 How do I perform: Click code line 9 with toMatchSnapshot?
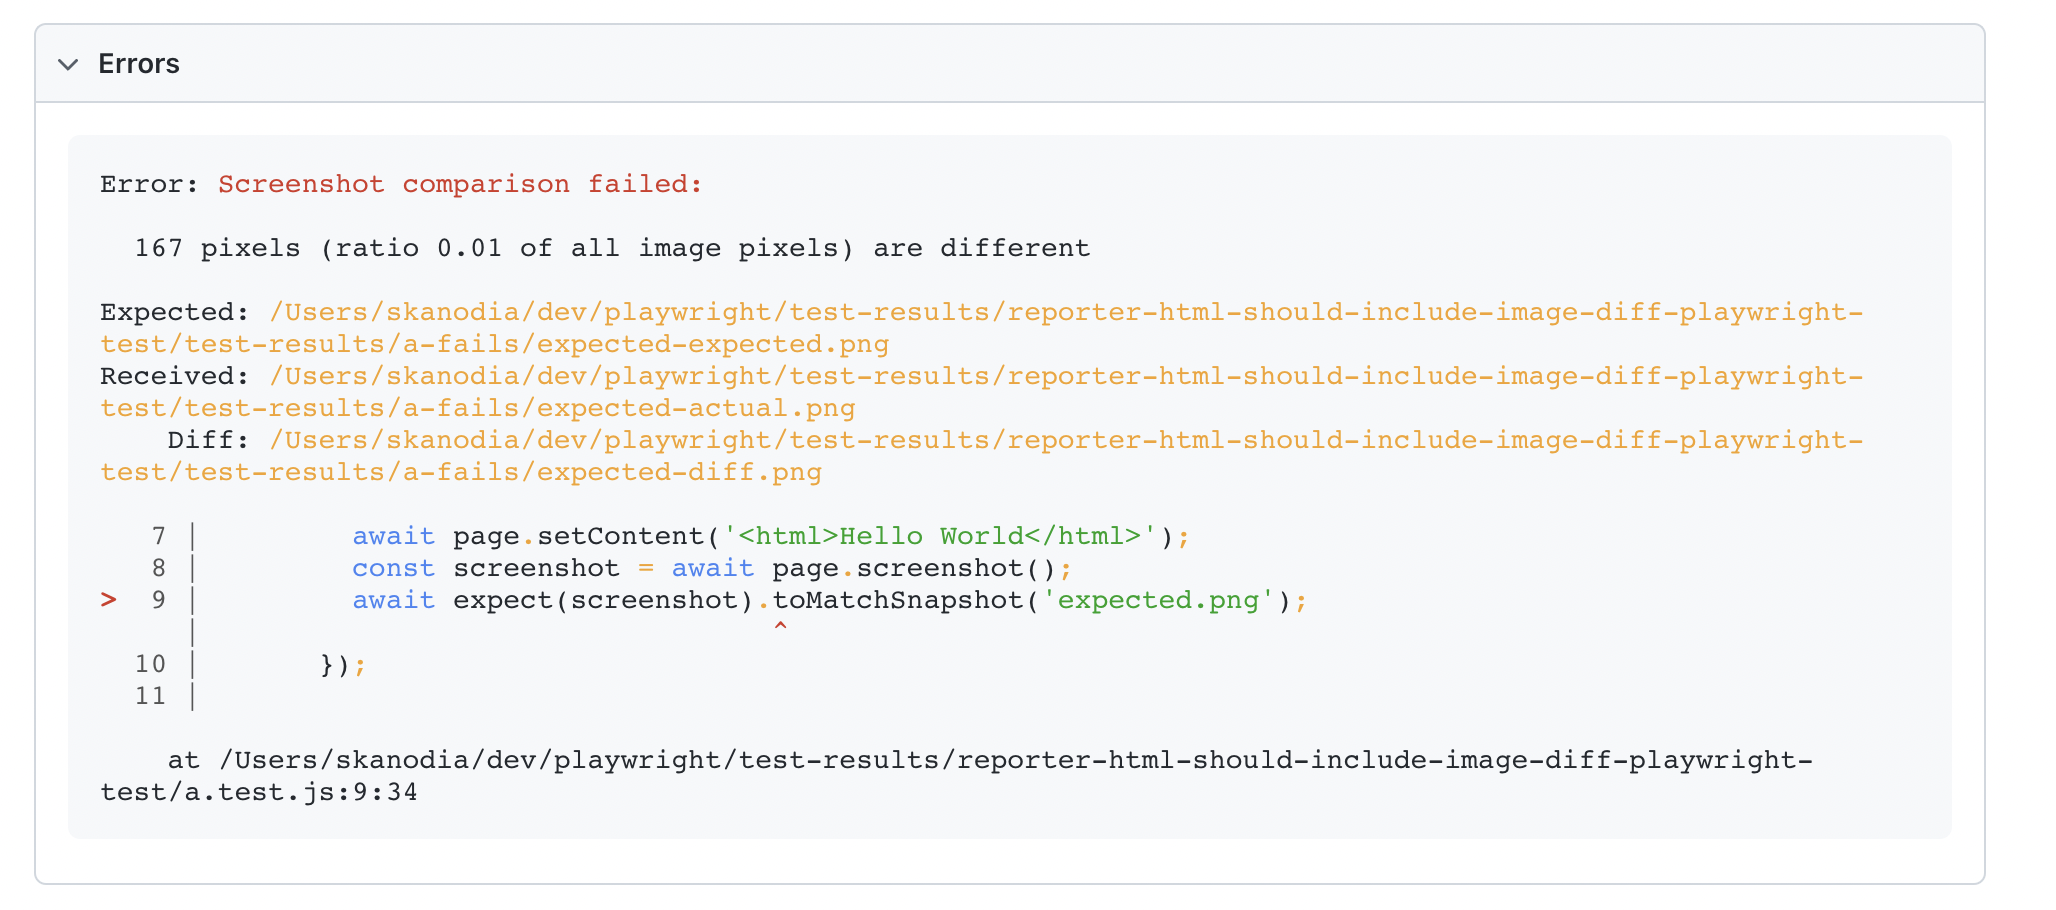(x=829, y=600)
